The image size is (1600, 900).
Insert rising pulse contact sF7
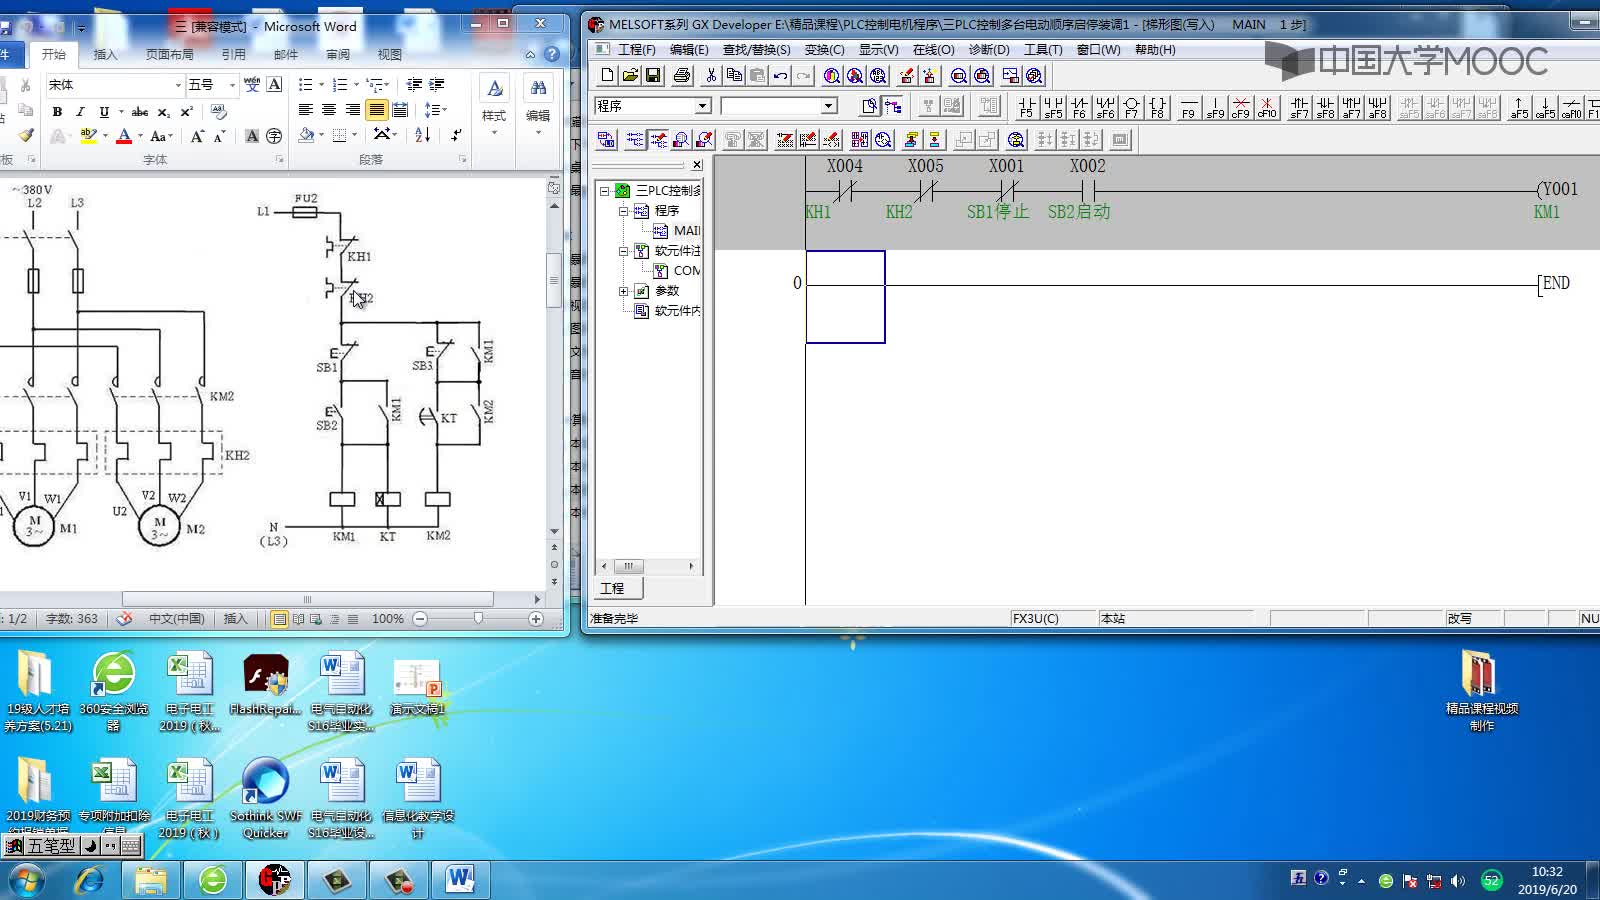1299,106
